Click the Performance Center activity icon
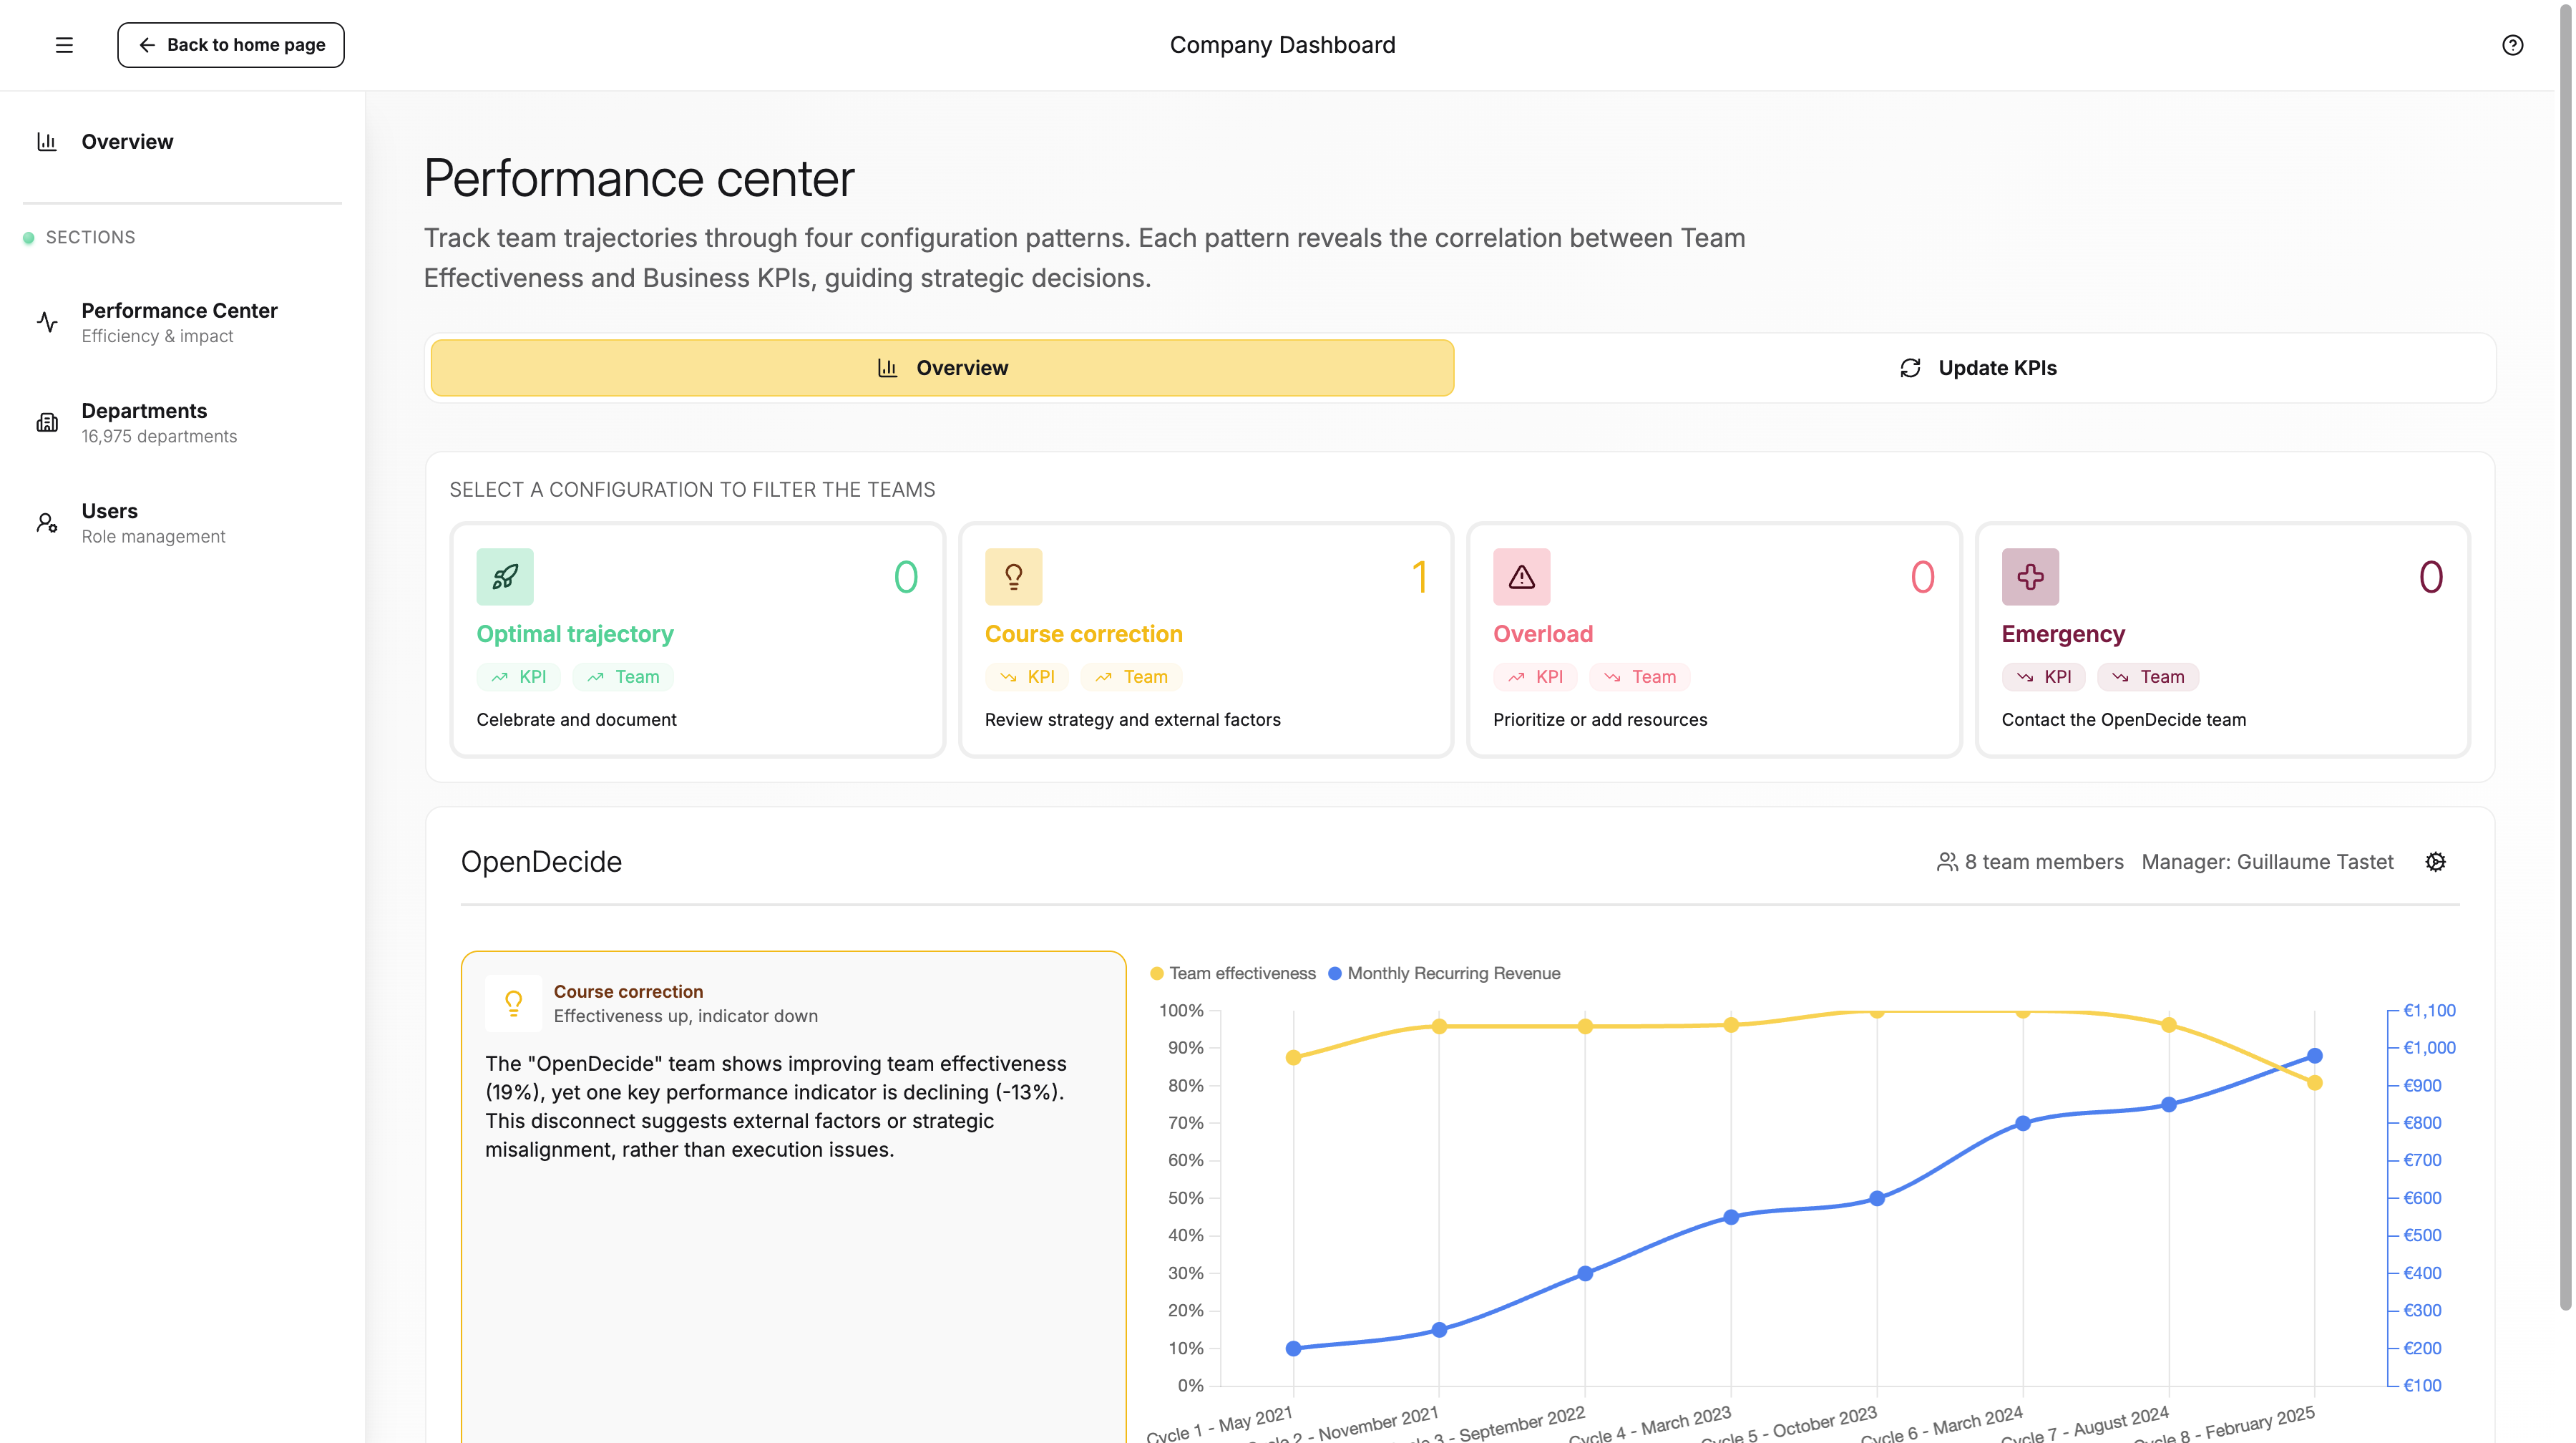The image size is (2576, 1443). (x=47, y=322)
